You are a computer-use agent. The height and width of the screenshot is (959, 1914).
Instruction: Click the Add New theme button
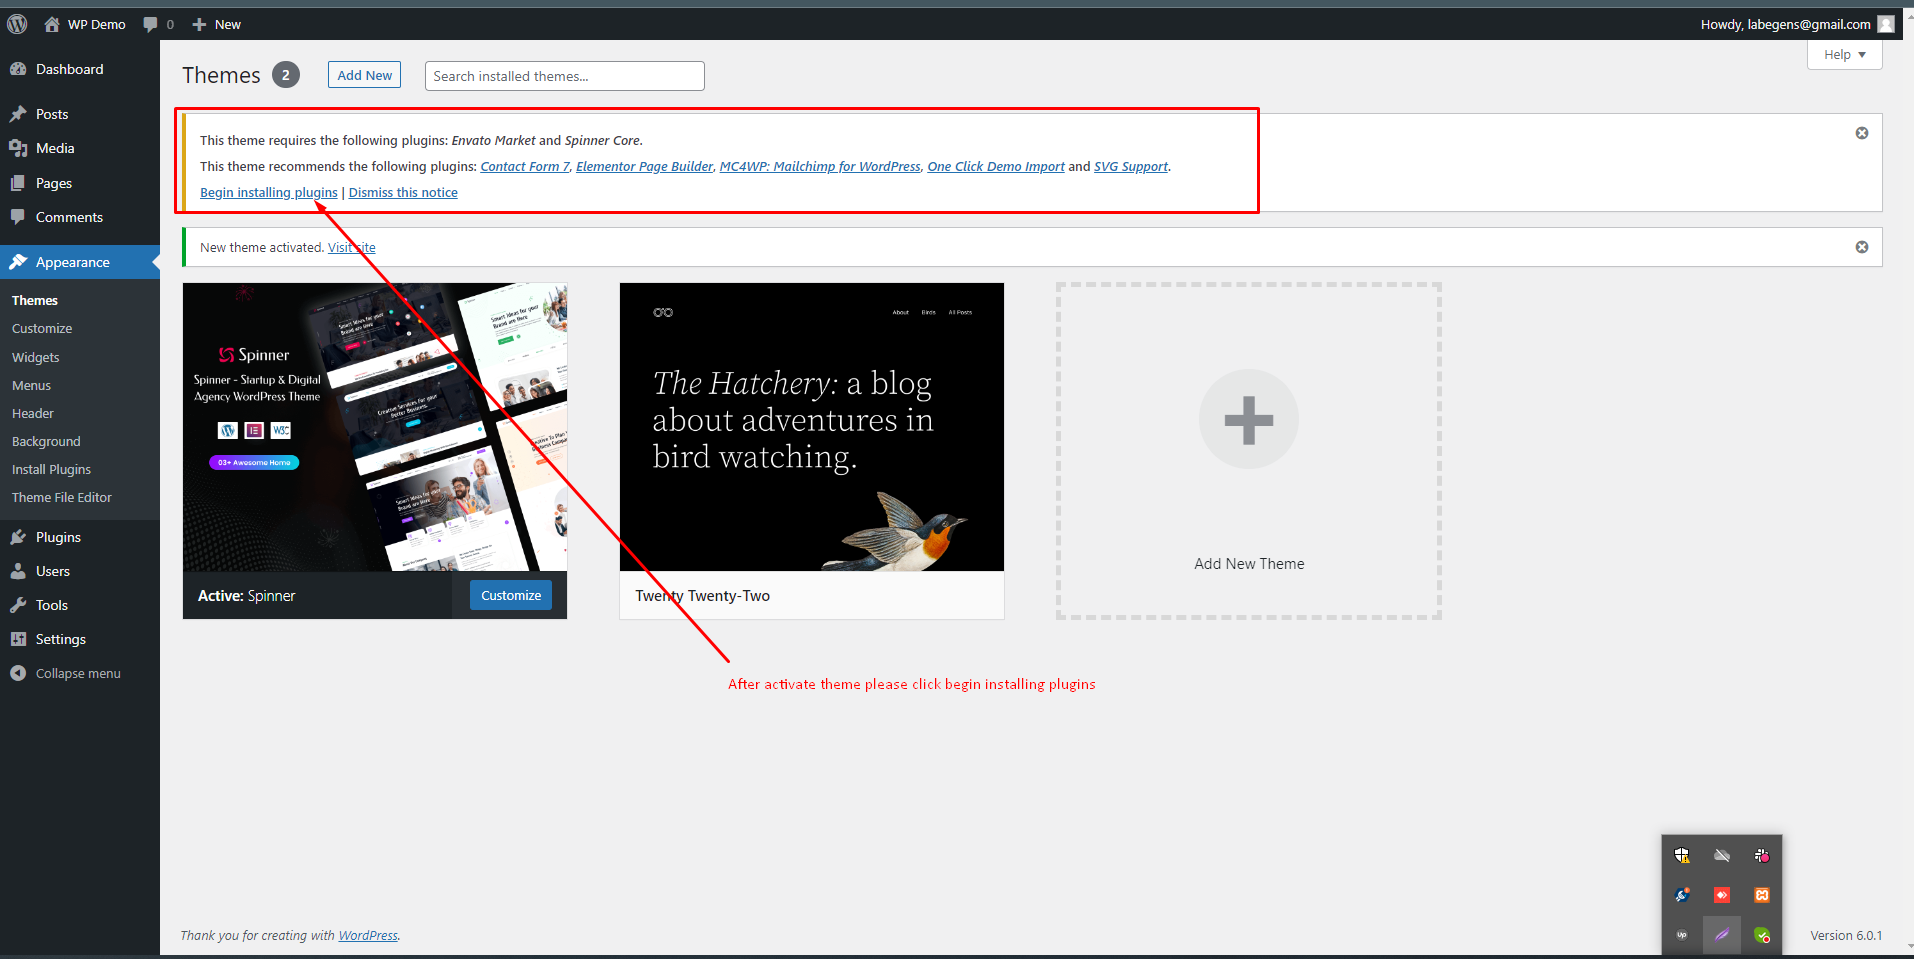(364, 75)
